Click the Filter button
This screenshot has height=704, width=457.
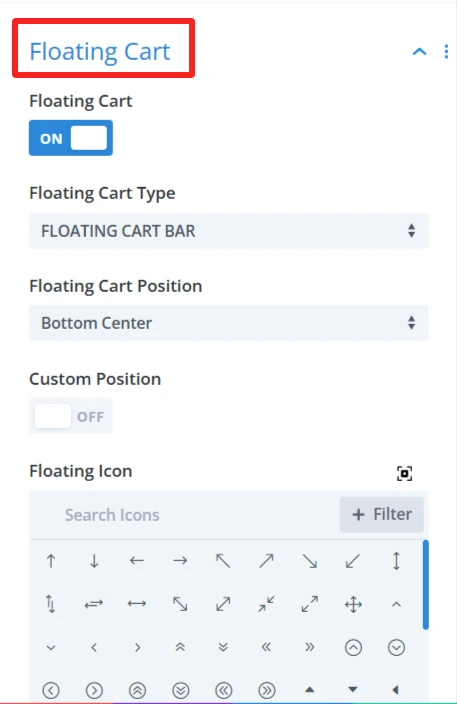382,515
